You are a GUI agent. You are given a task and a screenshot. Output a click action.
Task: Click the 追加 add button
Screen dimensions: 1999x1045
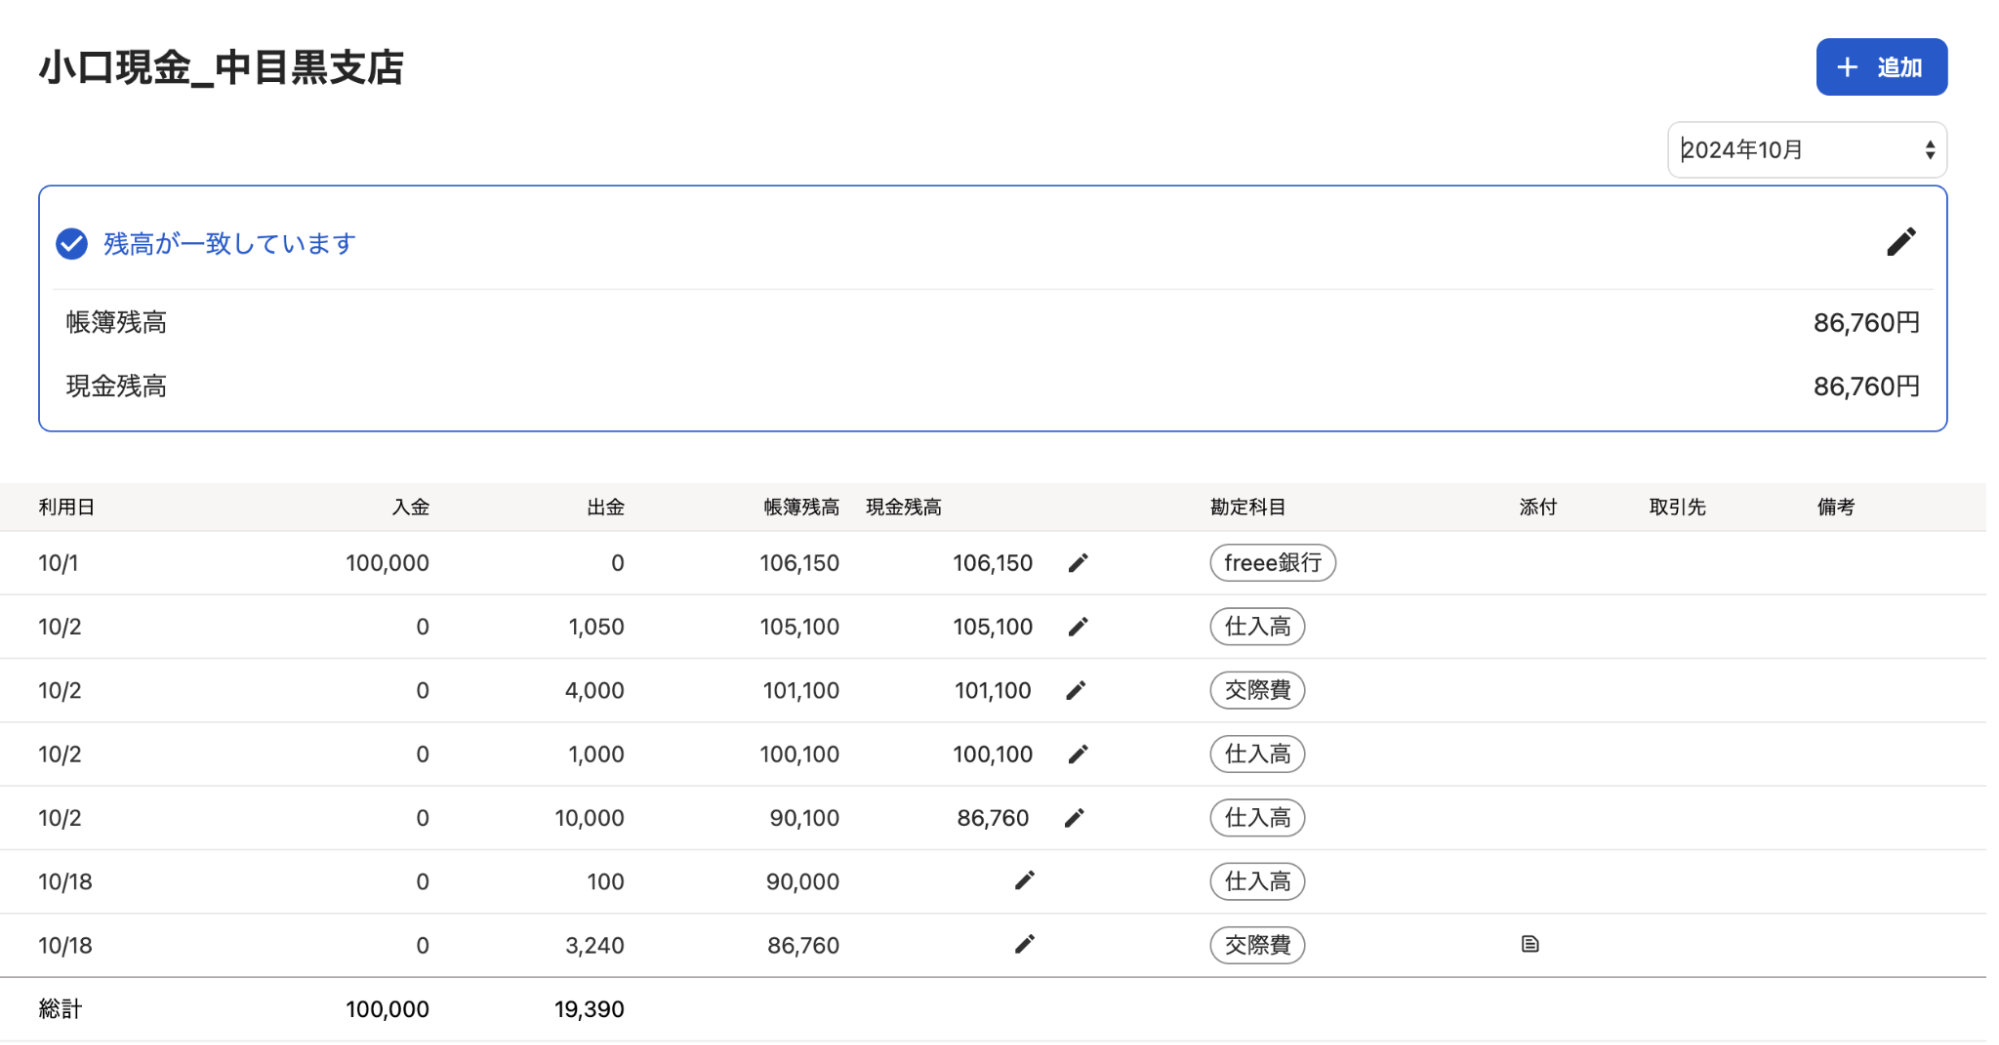[x=1880, y=67]
